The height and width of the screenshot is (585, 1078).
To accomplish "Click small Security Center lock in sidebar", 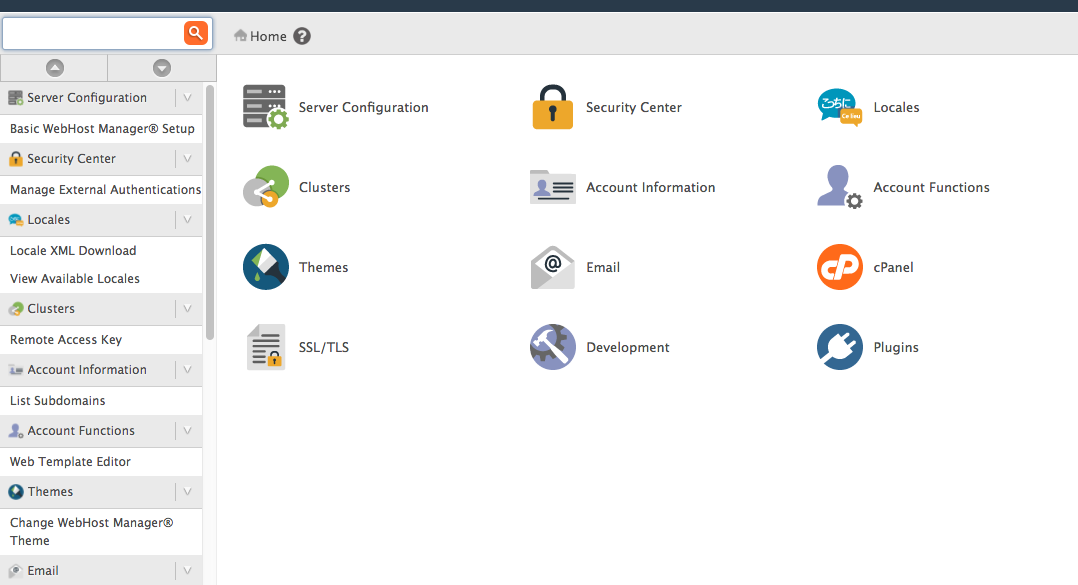I will pos(15,159).
